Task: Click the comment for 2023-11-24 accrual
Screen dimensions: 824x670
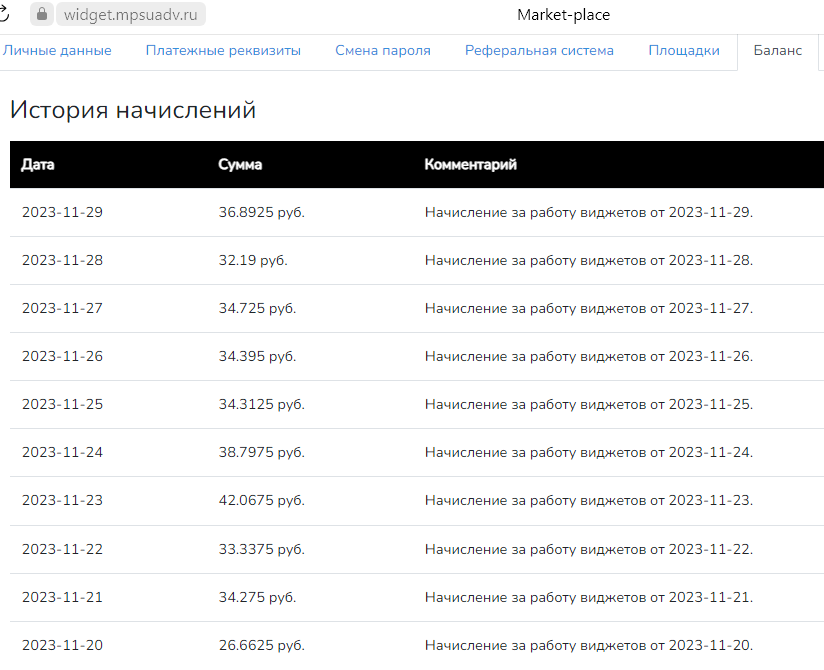Action: [x=588, y=453]
